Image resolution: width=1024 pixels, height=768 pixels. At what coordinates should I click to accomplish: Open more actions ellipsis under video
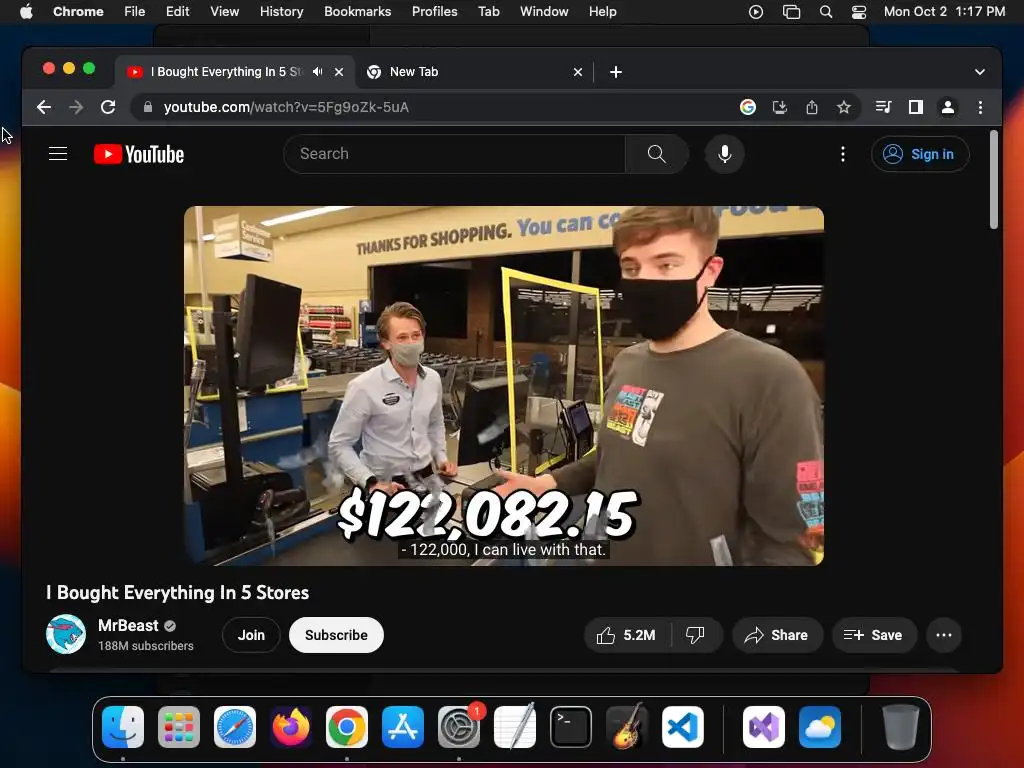pos(944,635)
